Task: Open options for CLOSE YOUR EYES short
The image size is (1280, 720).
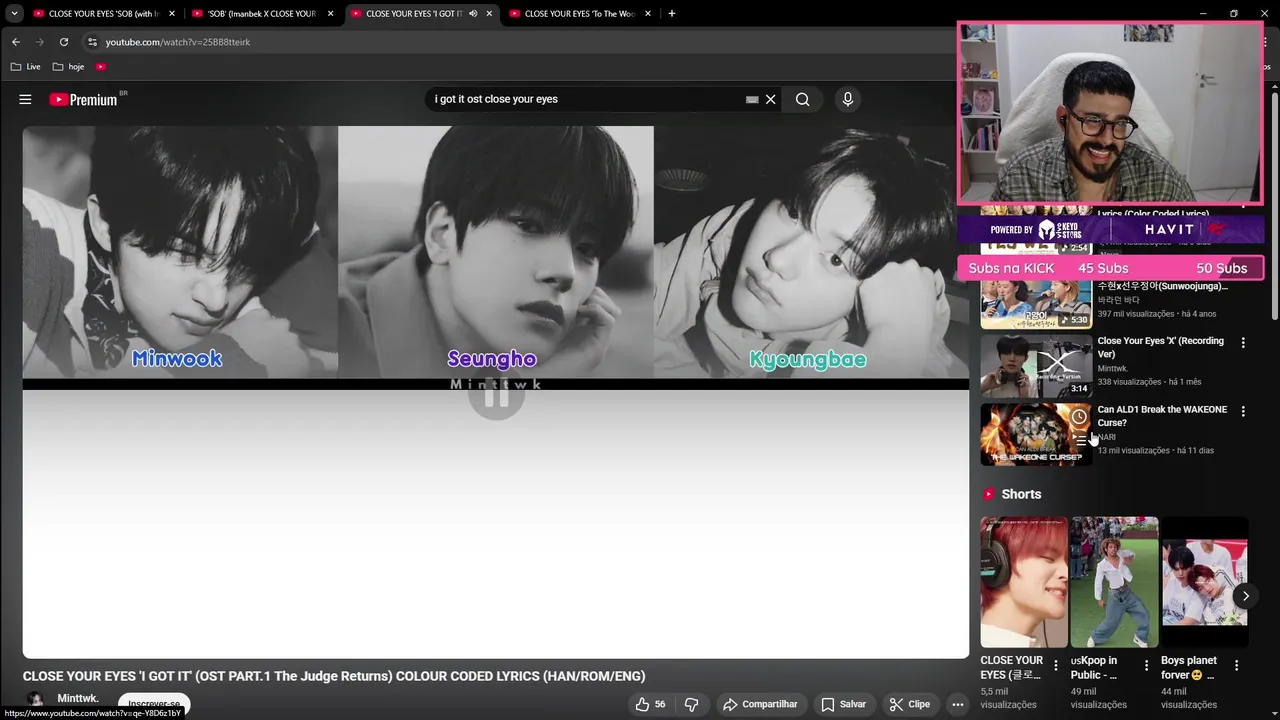Action: click(1055, 665)
